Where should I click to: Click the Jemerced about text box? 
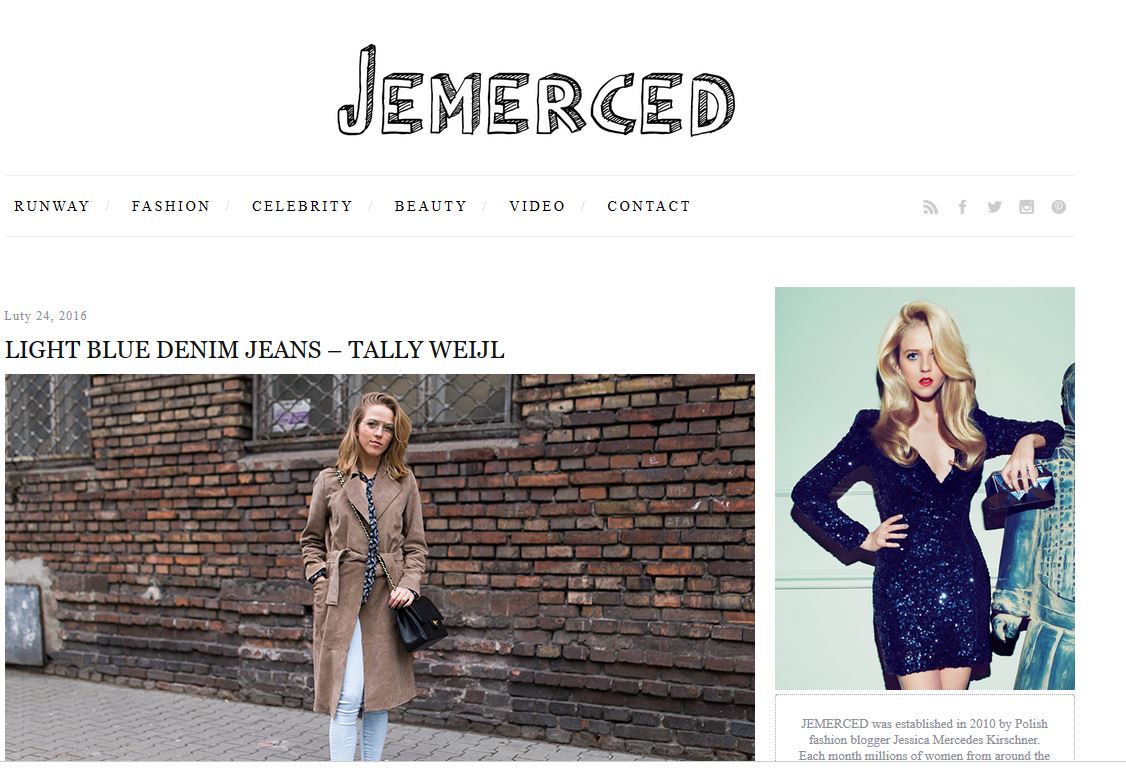point(924,728)
